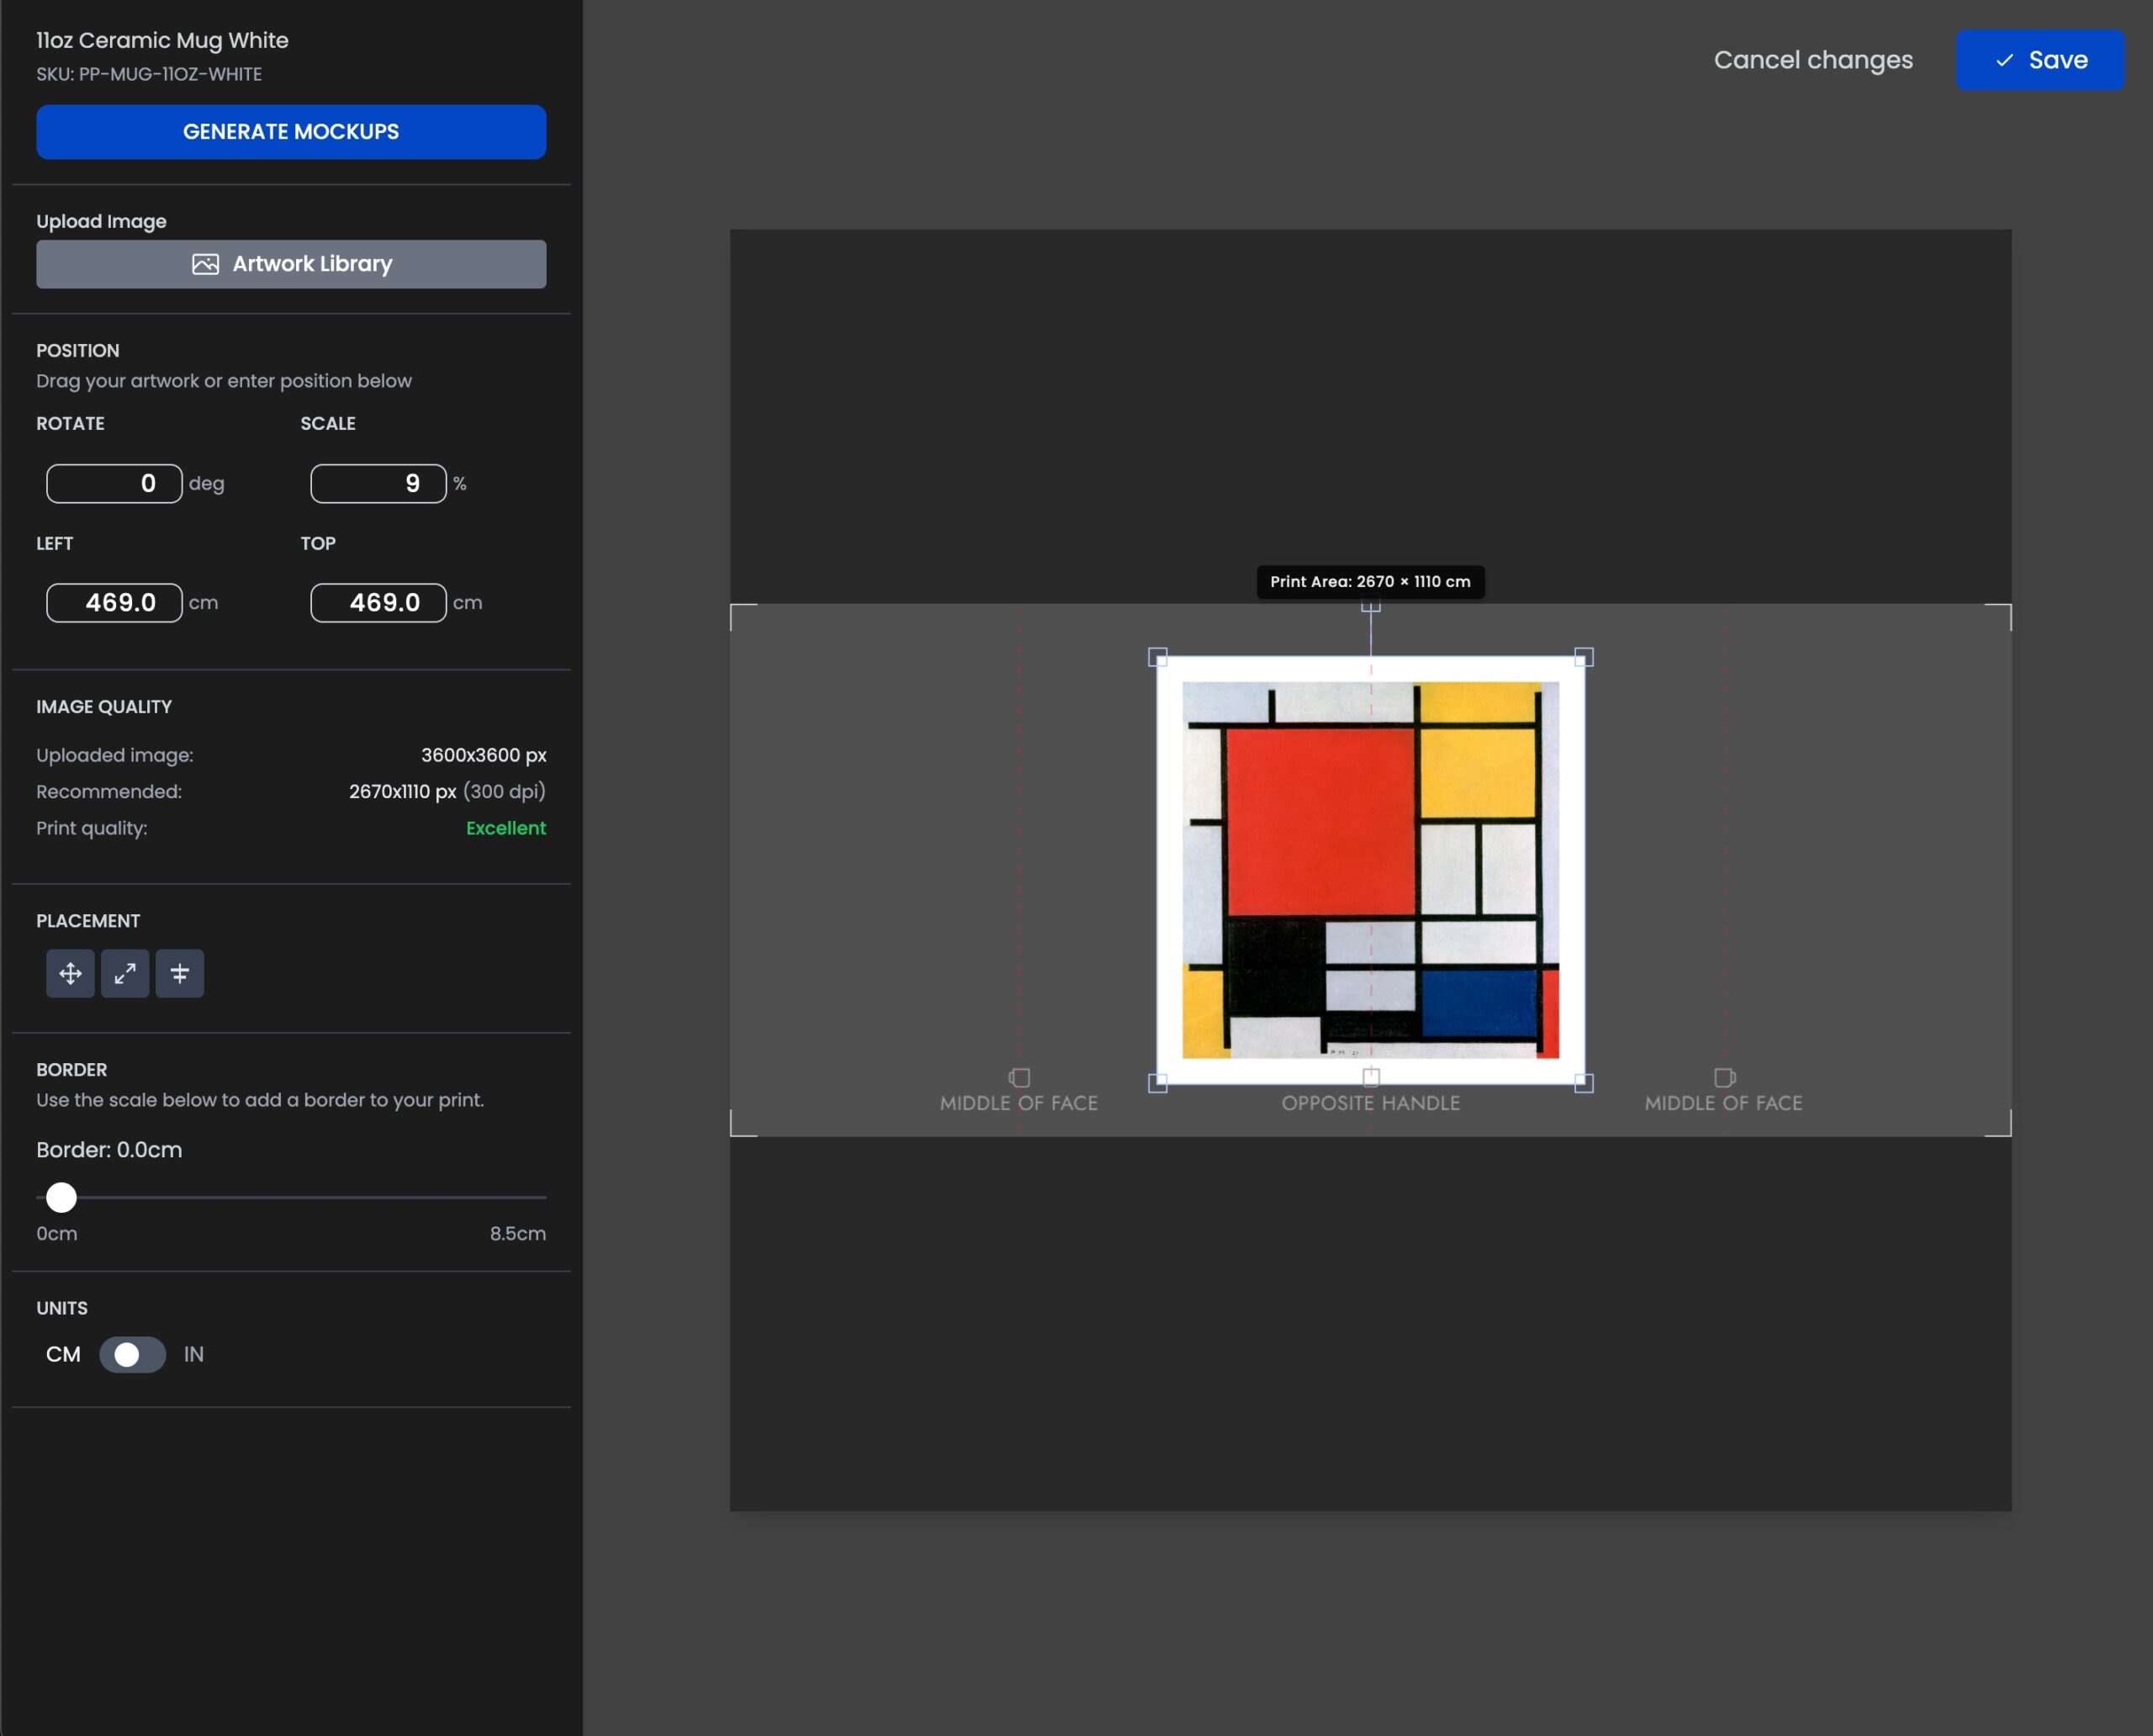The image size is (2153, 1736).
Task: Click Cancel changes link
Action: coord(1812,60)
